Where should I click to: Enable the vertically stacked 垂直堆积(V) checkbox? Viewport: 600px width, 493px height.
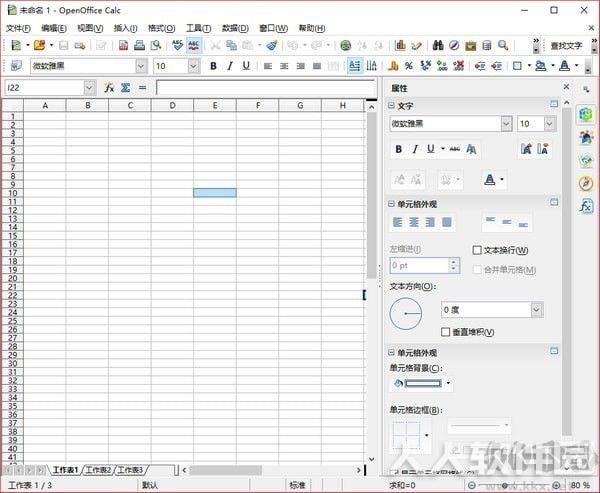[x=445, y=332]
